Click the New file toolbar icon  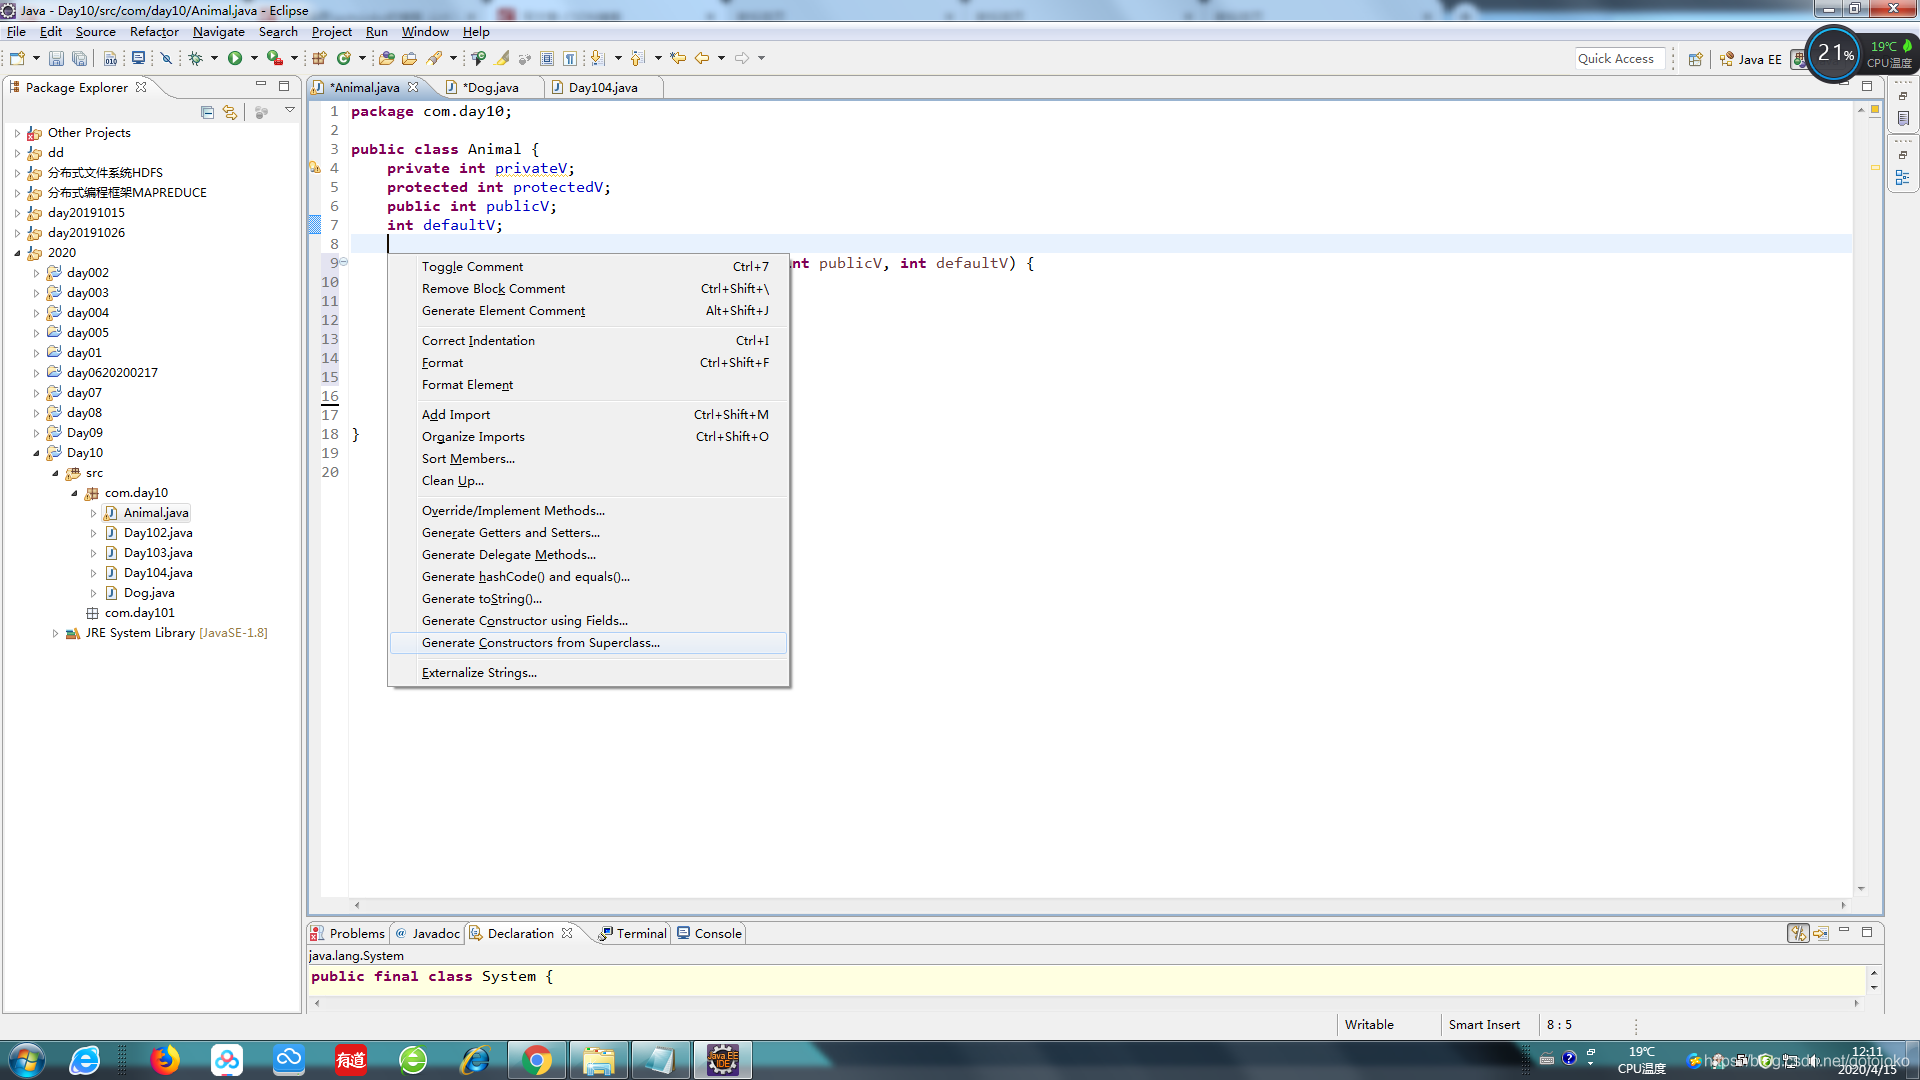click(x=17, y=58)
